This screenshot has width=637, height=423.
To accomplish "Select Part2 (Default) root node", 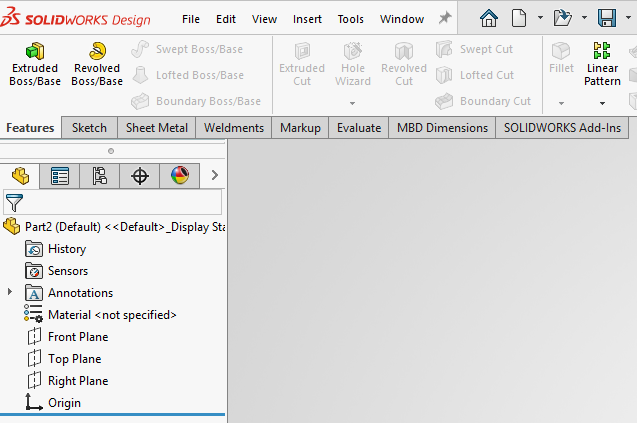I will (x=114, y=226).
